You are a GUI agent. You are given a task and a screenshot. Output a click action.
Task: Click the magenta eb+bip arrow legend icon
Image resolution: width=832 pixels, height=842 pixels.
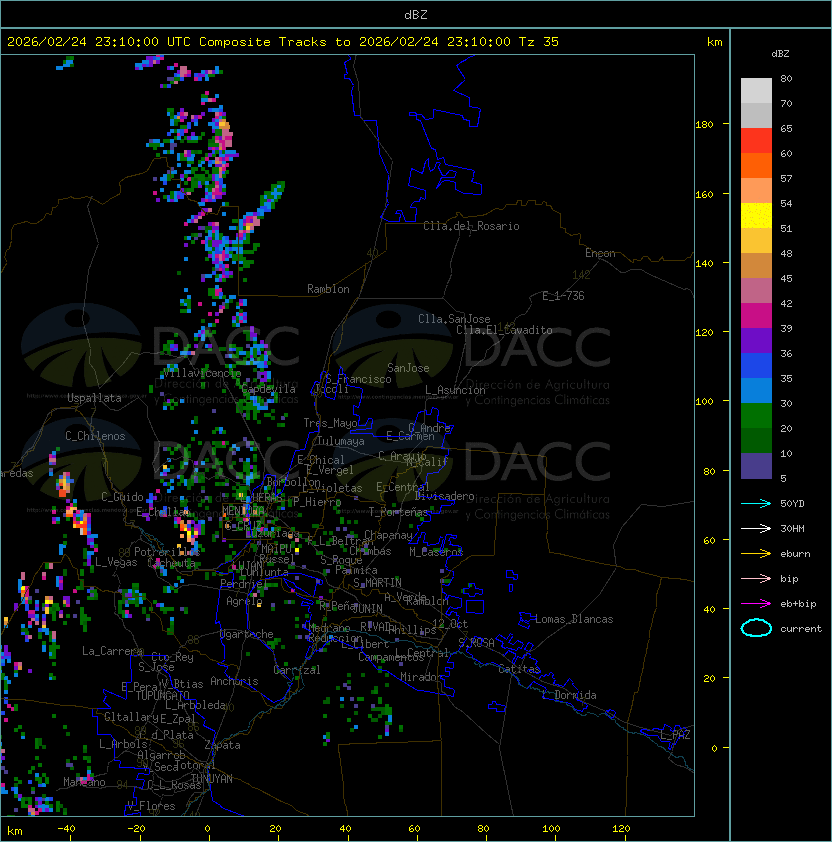point(756,604)
